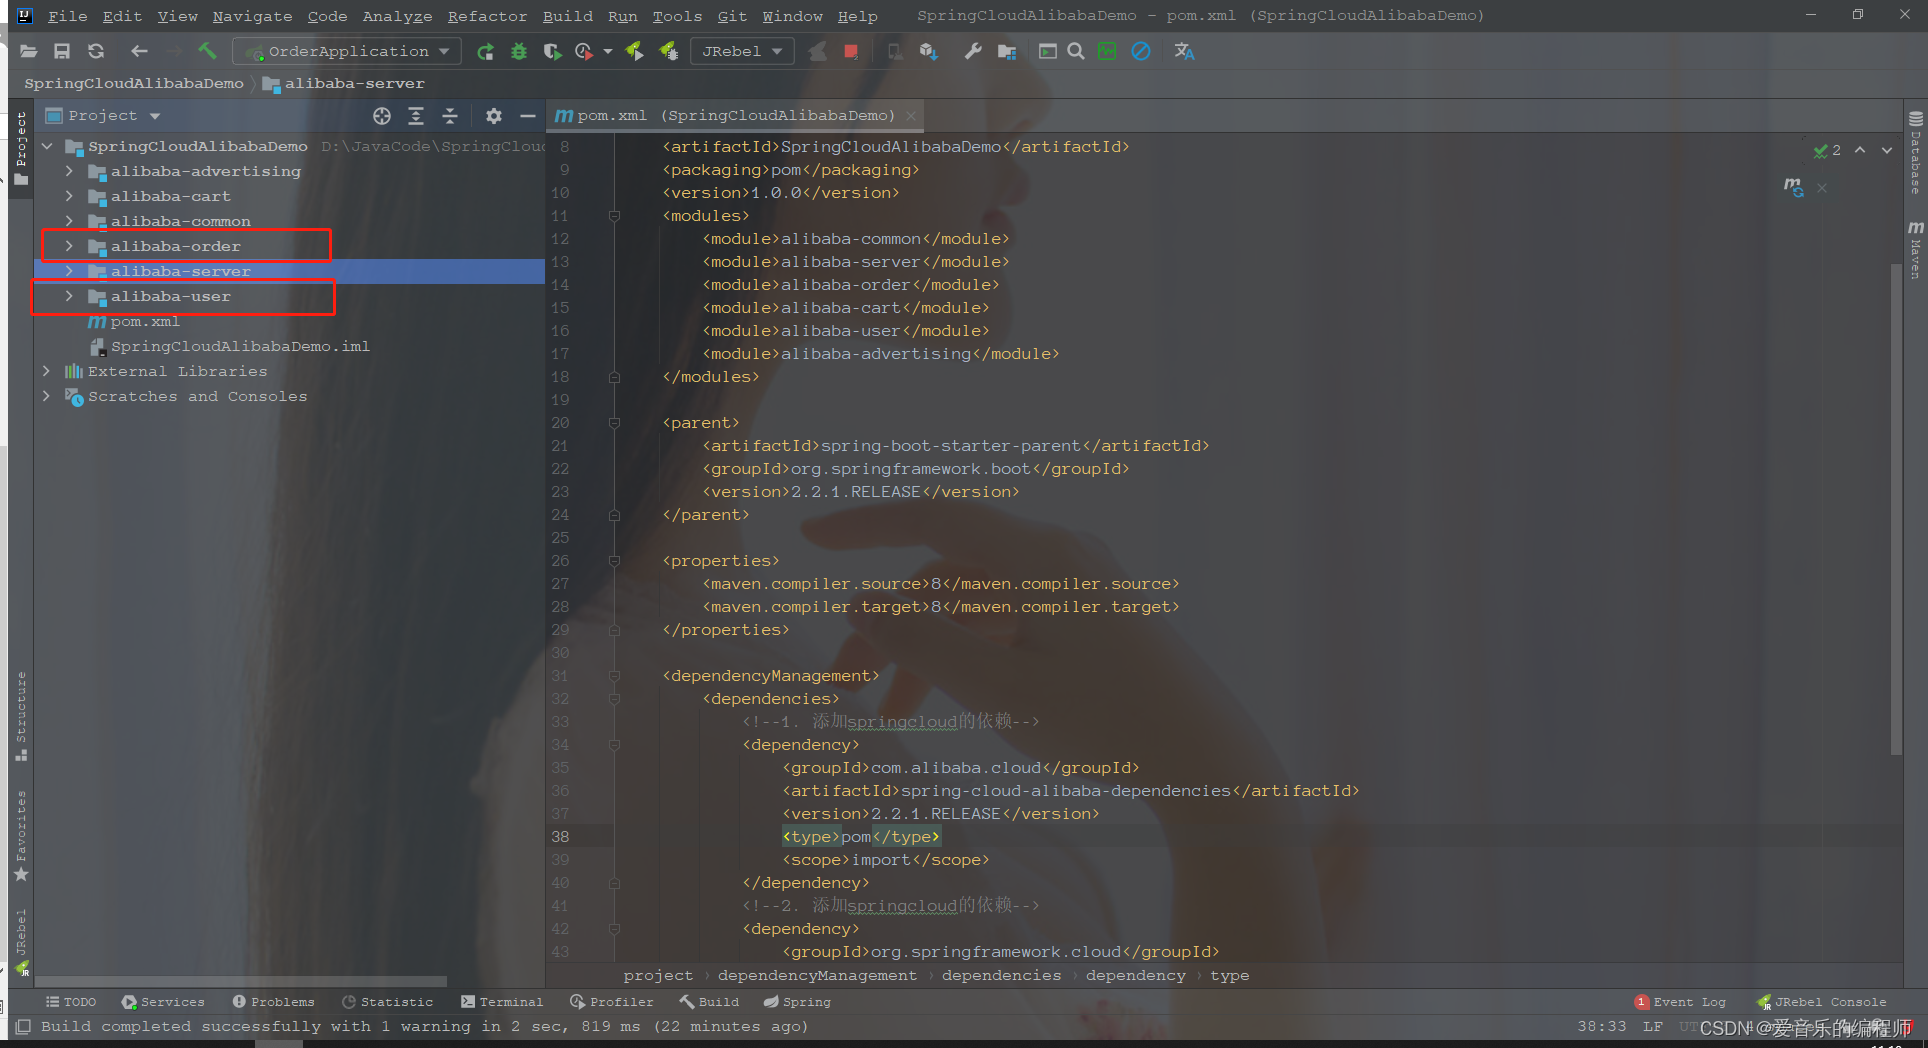Open the folder icon in main toolbar

click(28, 51)
